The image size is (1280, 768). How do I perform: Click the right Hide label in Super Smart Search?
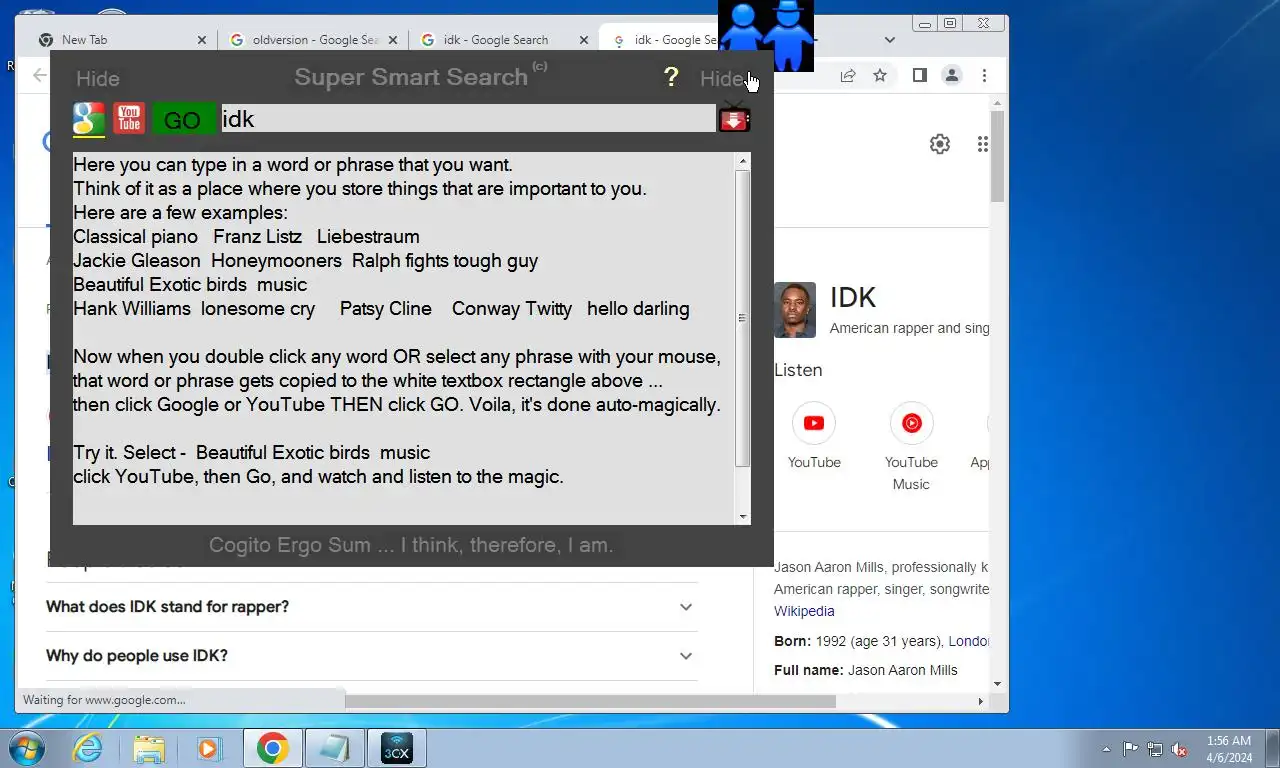tap(721, 79)
